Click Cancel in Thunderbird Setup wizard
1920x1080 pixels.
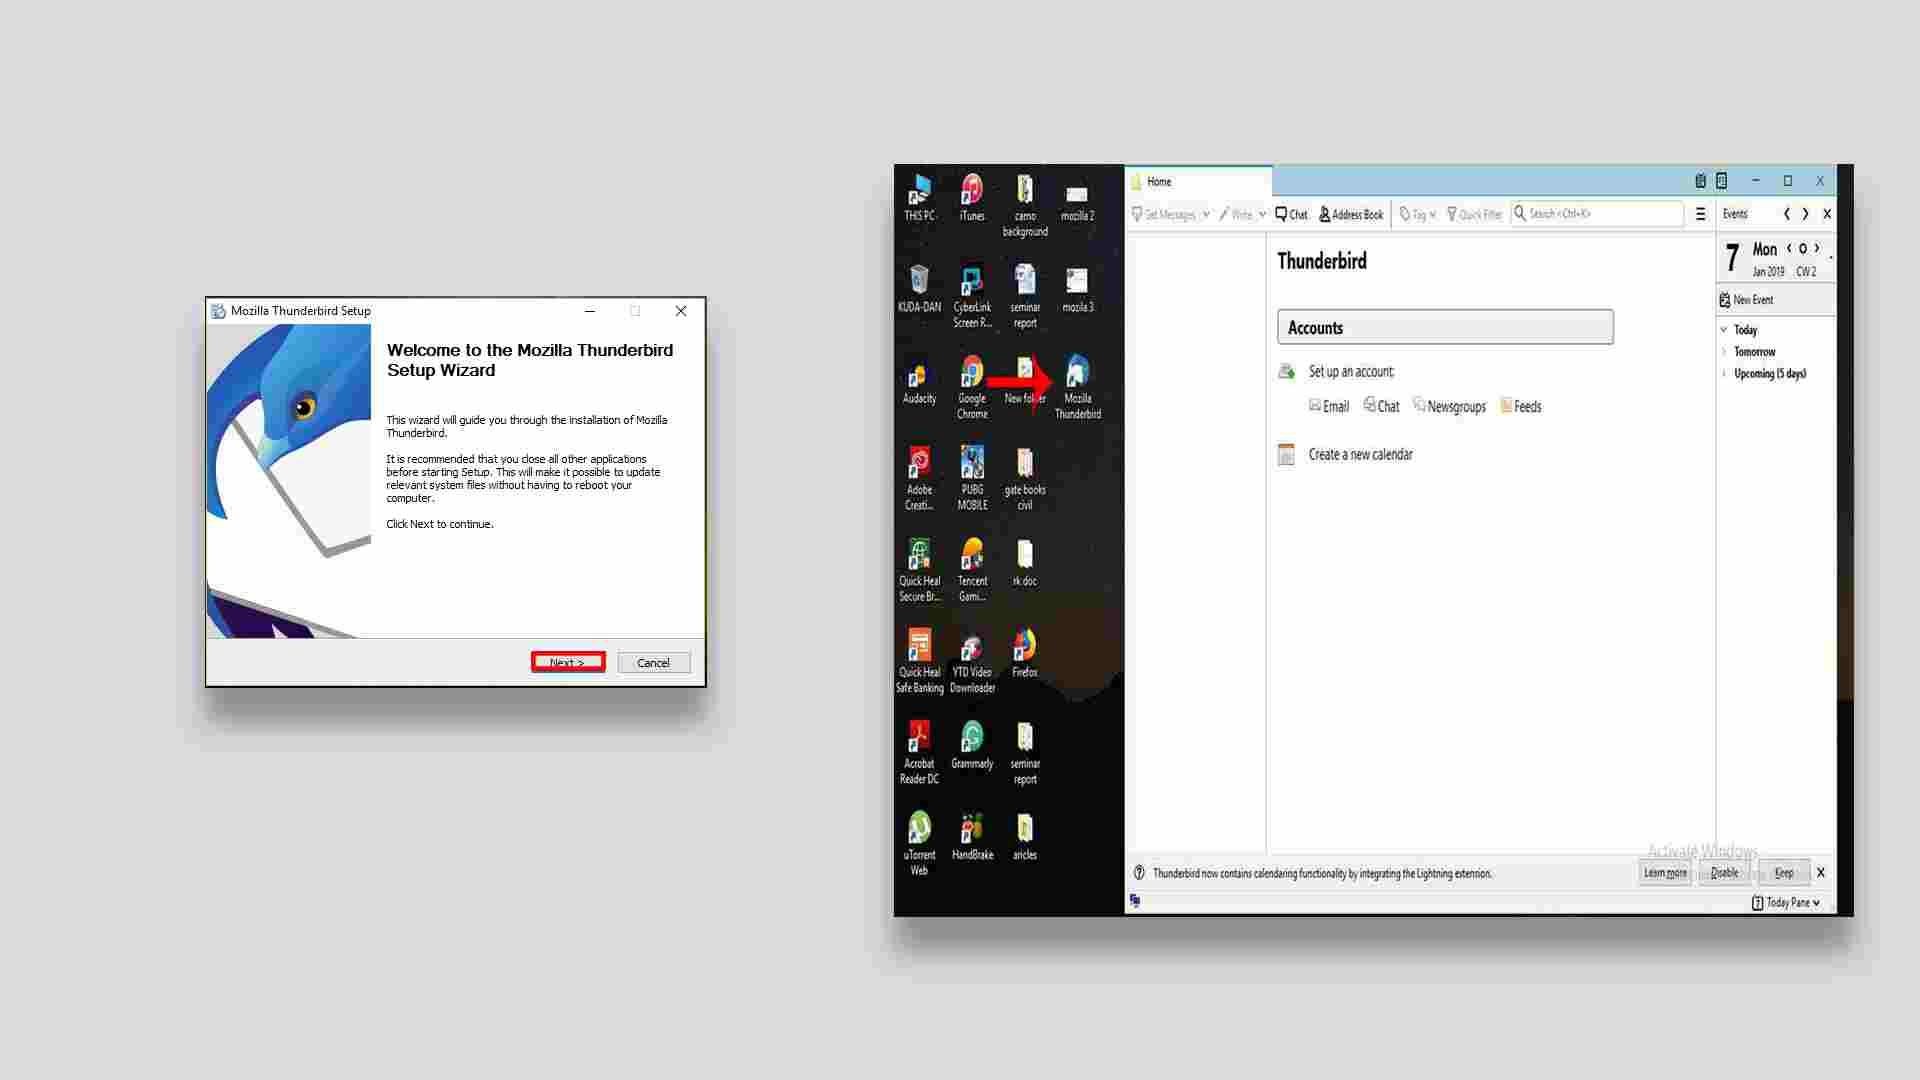(x=654, y=663)
